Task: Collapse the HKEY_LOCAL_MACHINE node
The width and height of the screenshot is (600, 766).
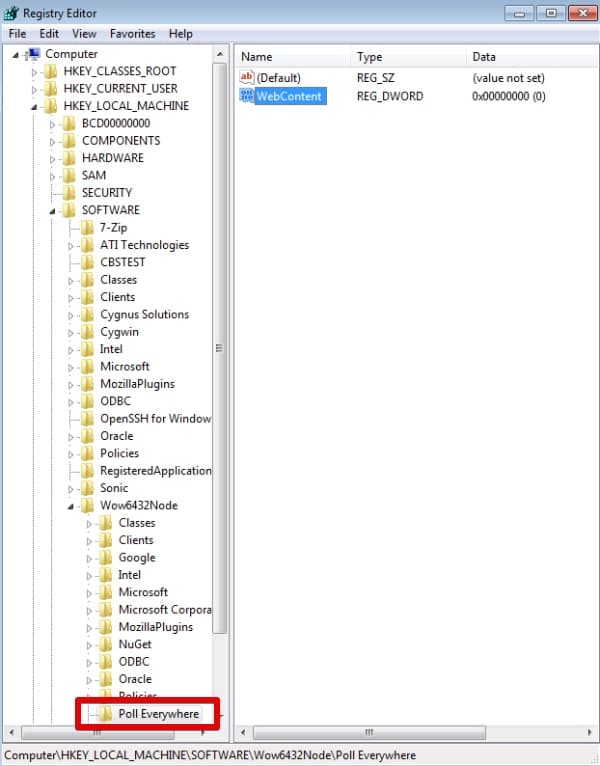Action: tap(34, 107)
